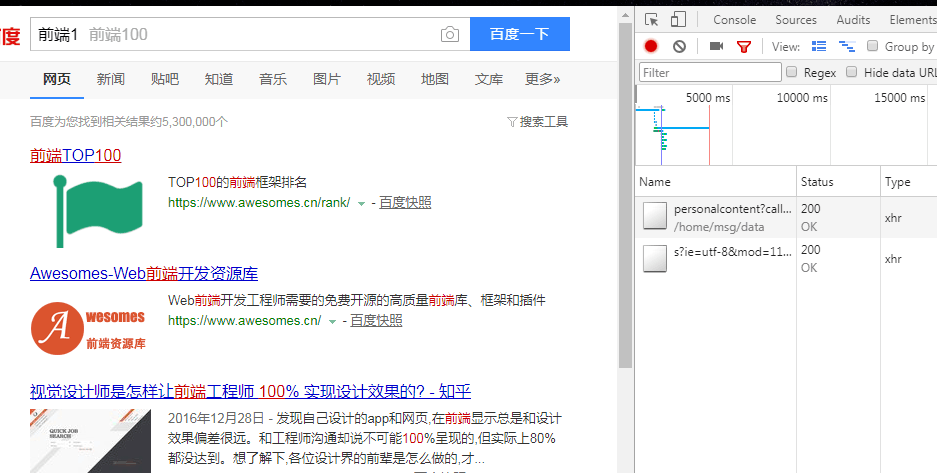Open the 视频 video tab
Image resolution: width=937 pixels, height=473 pixels.
(381, 79)
